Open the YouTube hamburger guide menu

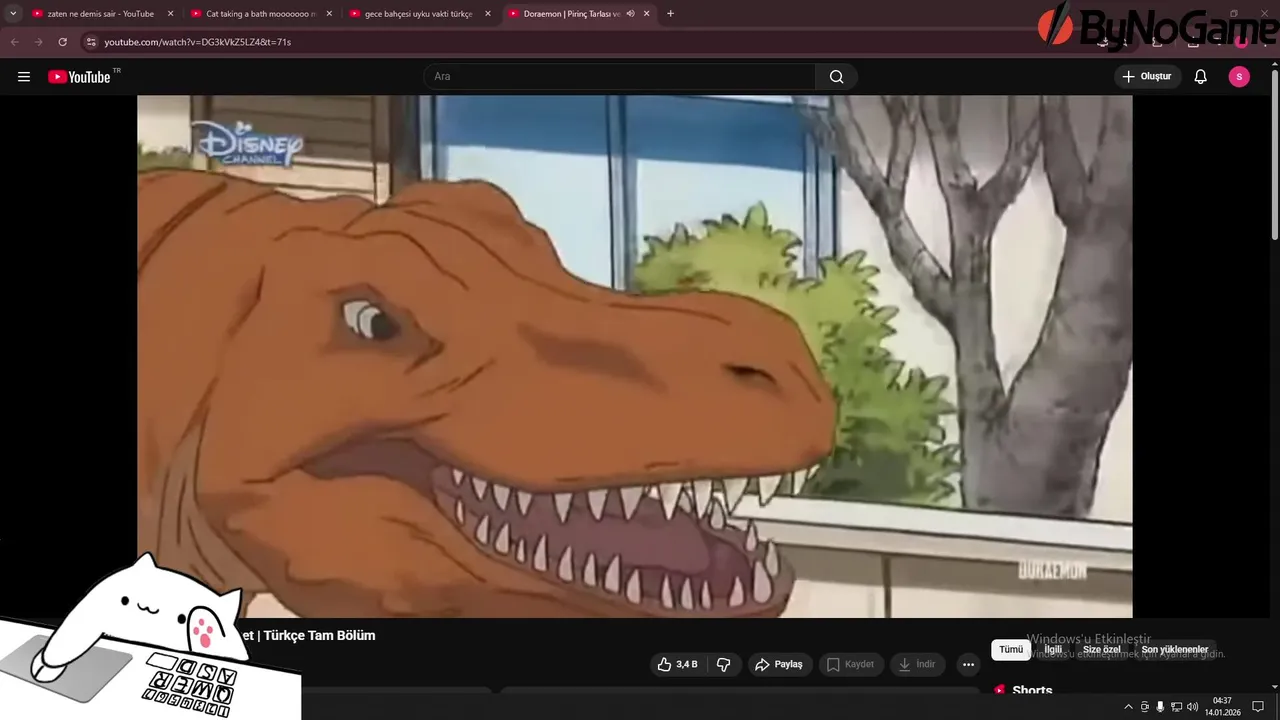coord(24,77)
